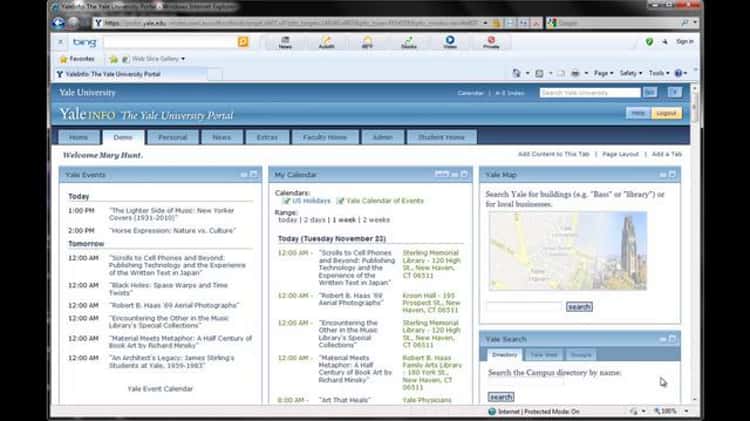The width and height of the screenshot is (750, 421).
Task: Click the green shield icon in Bing toolbar
Action: [x=649, y=42]
